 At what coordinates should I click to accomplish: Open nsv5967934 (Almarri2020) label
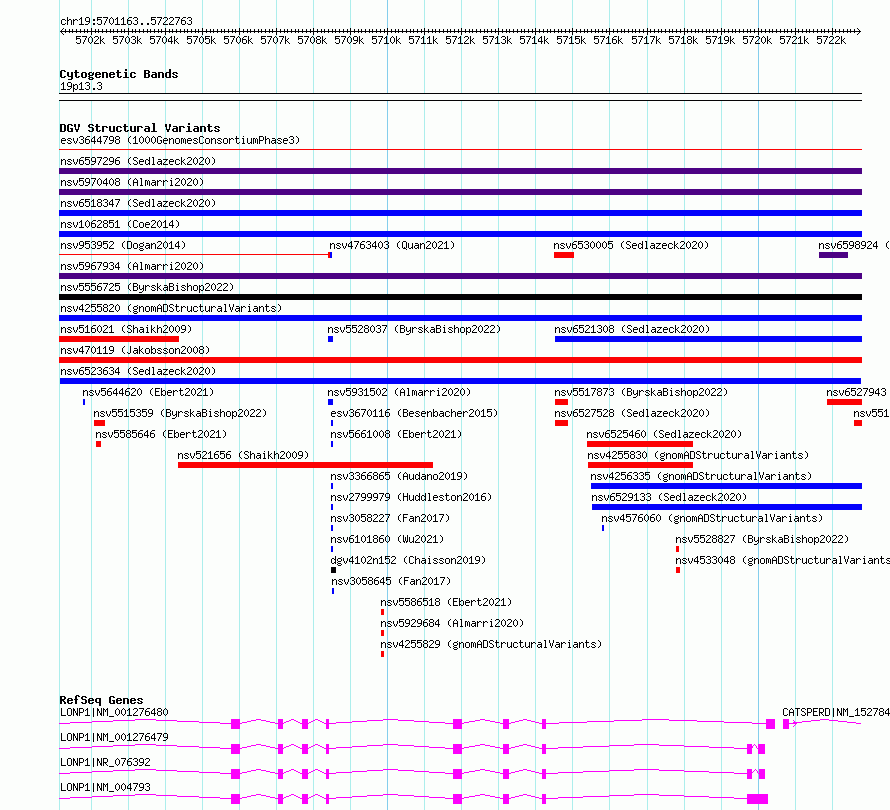[132, 266]
